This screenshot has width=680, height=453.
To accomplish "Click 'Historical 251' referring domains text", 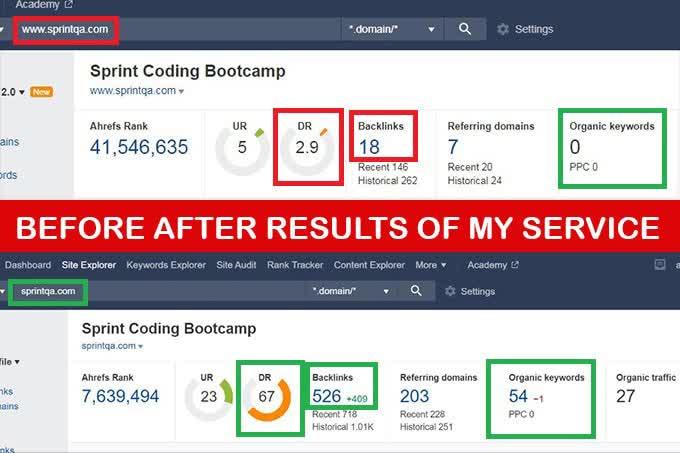I will pyautogui.click(x=426, y=427).
